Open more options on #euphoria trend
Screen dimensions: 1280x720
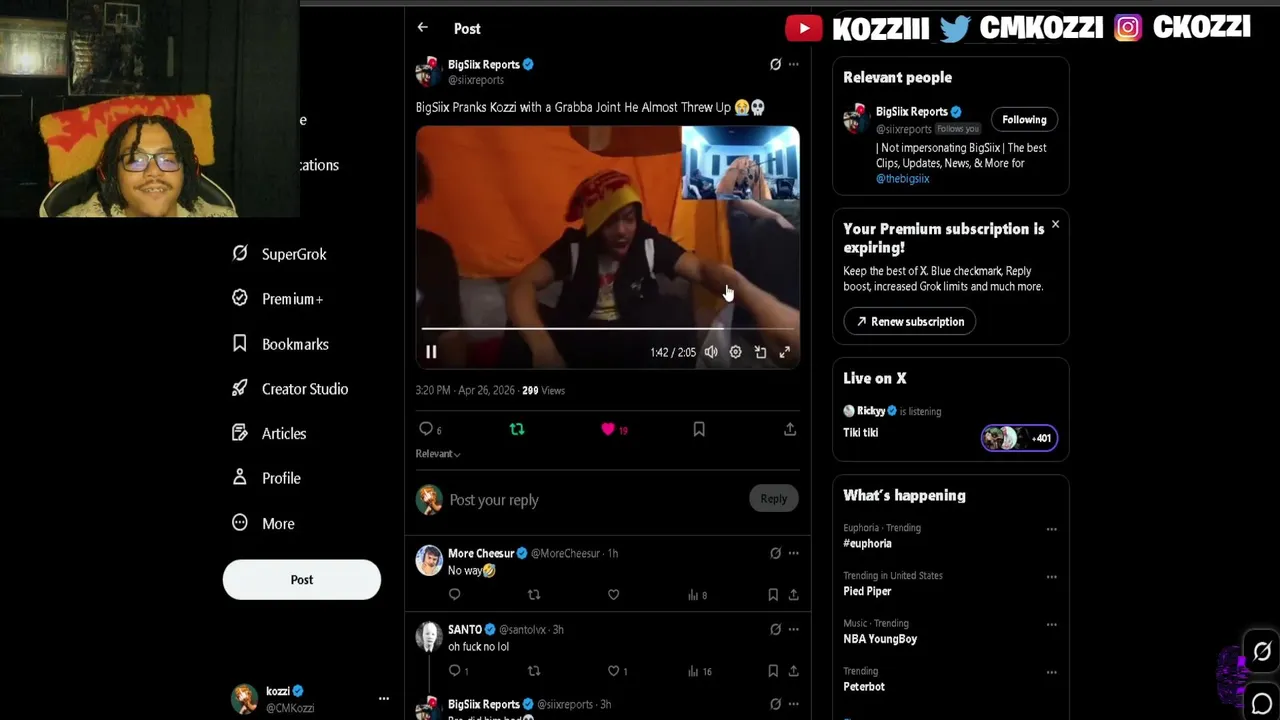point(1051,529)
